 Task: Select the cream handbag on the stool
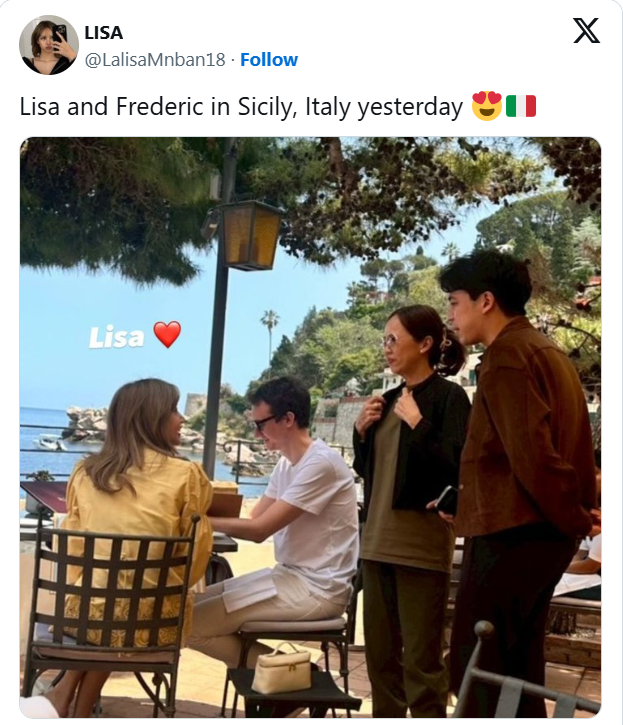click(281, 668)
